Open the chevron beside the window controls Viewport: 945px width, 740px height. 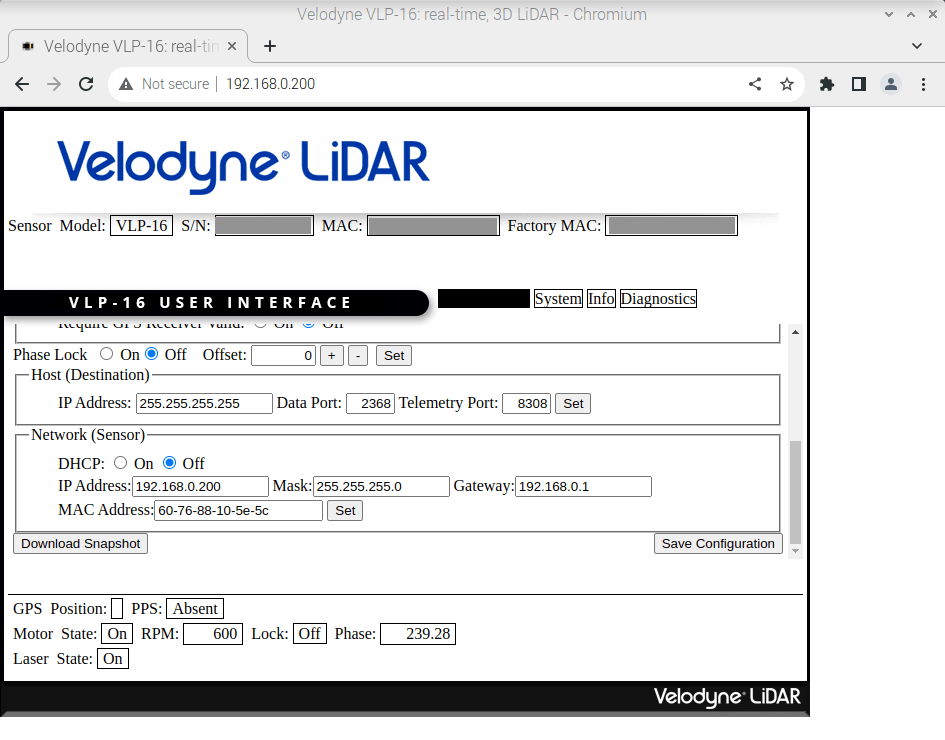888,14
